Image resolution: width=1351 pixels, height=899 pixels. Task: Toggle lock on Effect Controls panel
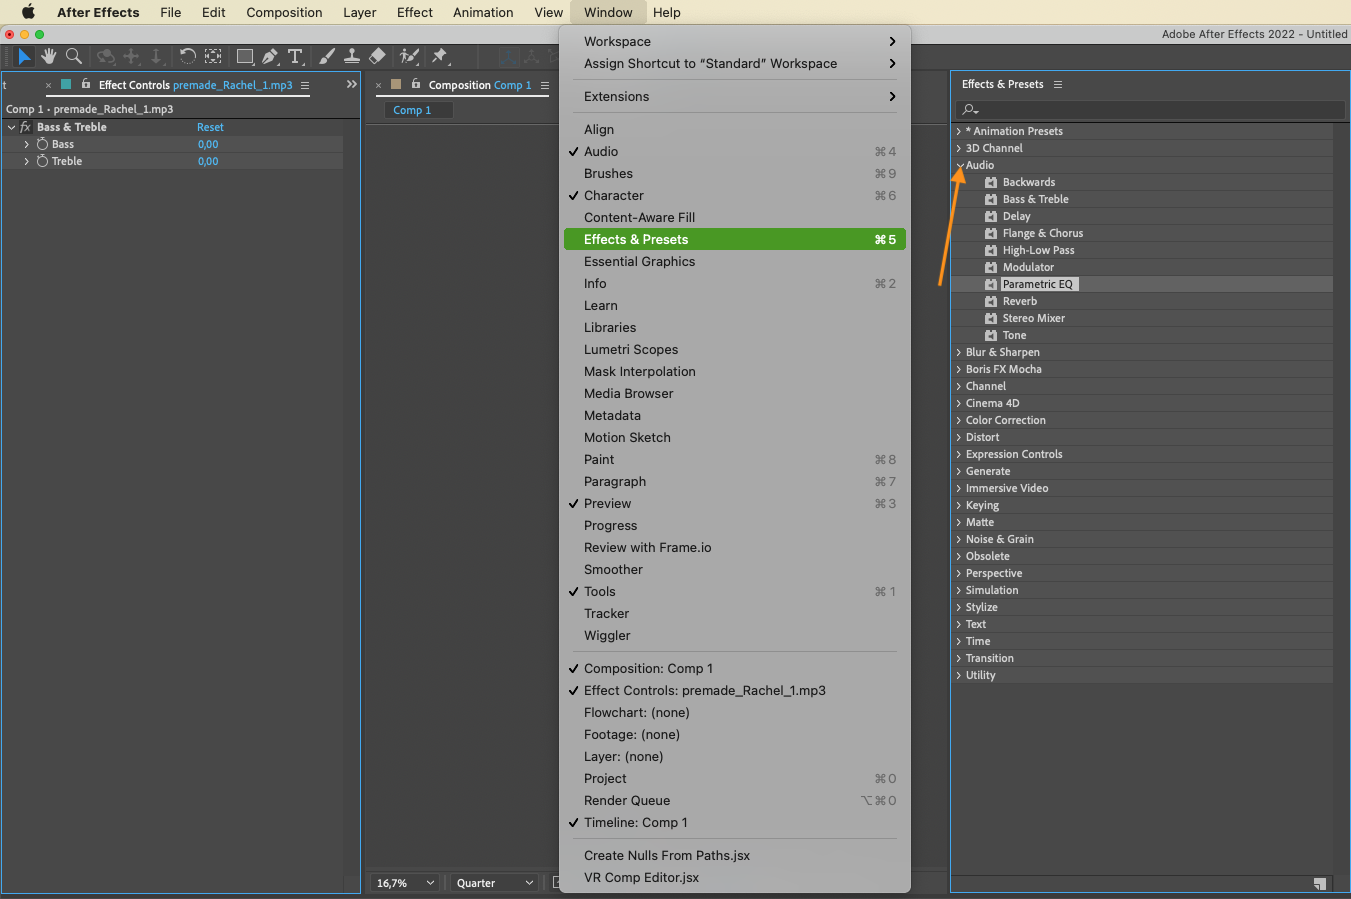point(86,85)
